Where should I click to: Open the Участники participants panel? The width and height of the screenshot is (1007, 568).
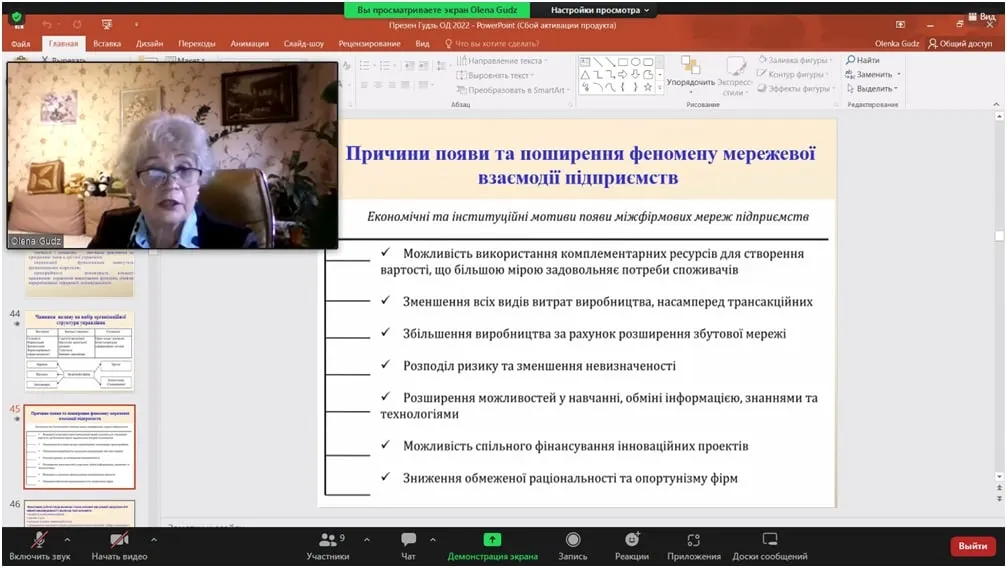pos(328,546)
